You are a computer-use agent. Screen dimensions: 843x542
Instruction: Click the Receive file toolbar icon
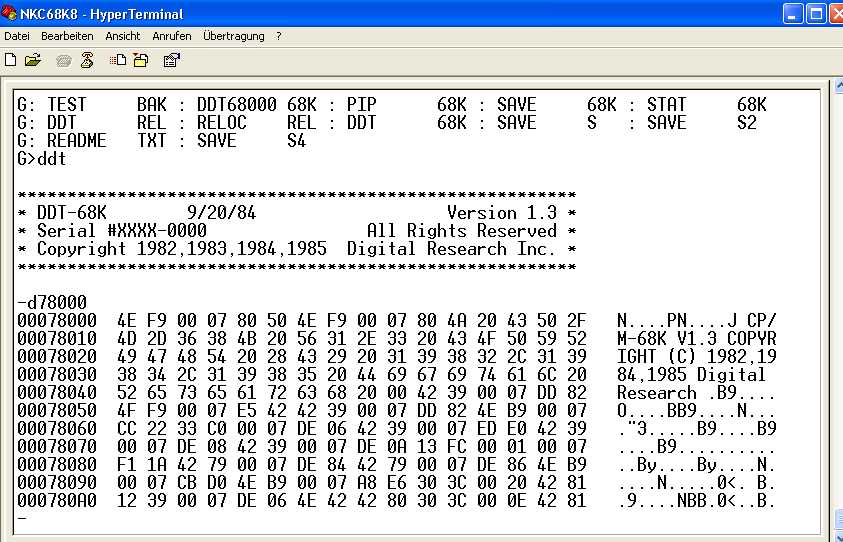(141, 60)
